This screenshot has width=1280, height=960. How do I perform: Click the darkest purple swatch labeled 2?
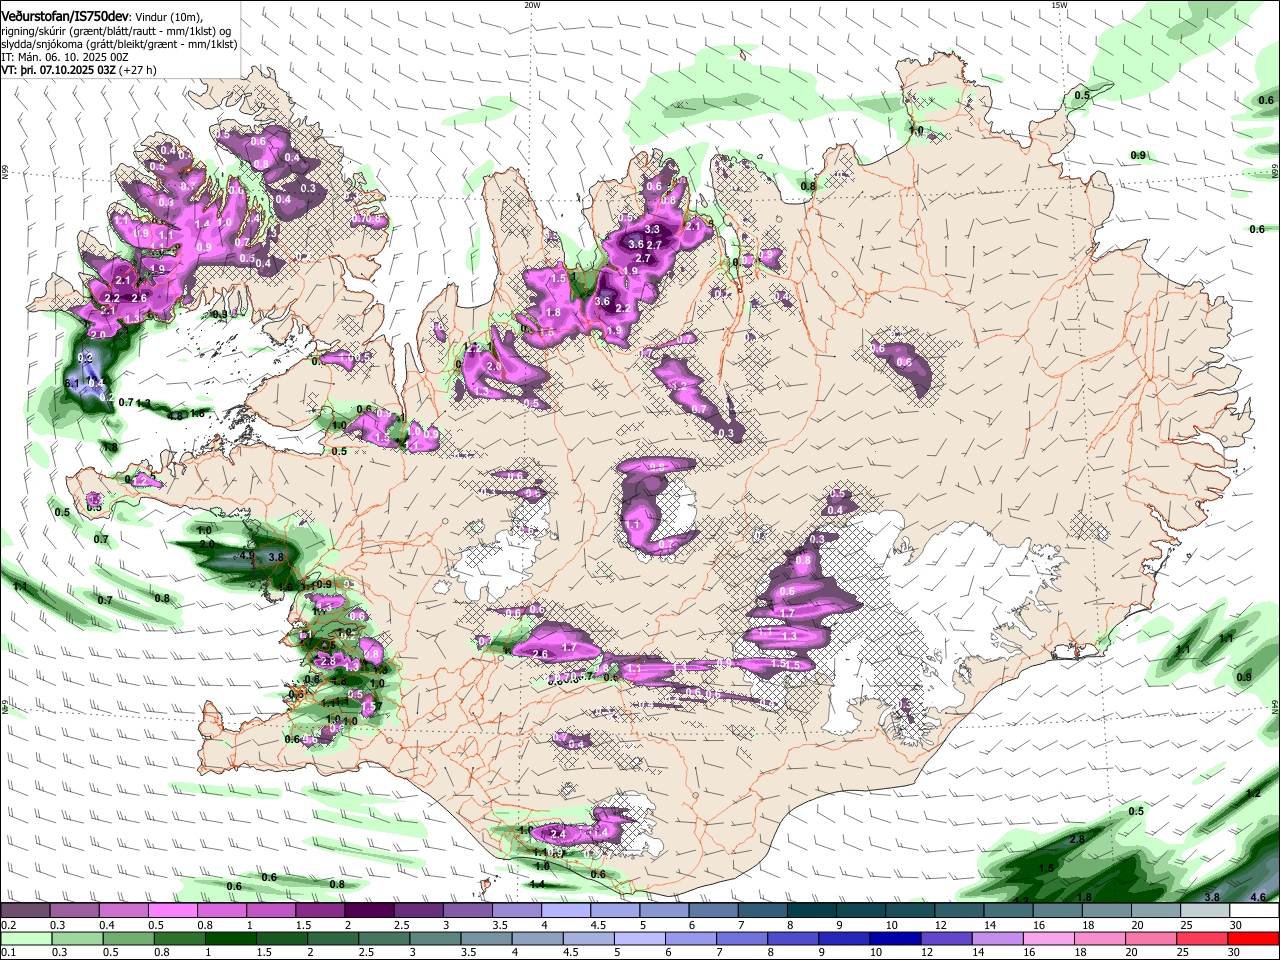[369, 910]
